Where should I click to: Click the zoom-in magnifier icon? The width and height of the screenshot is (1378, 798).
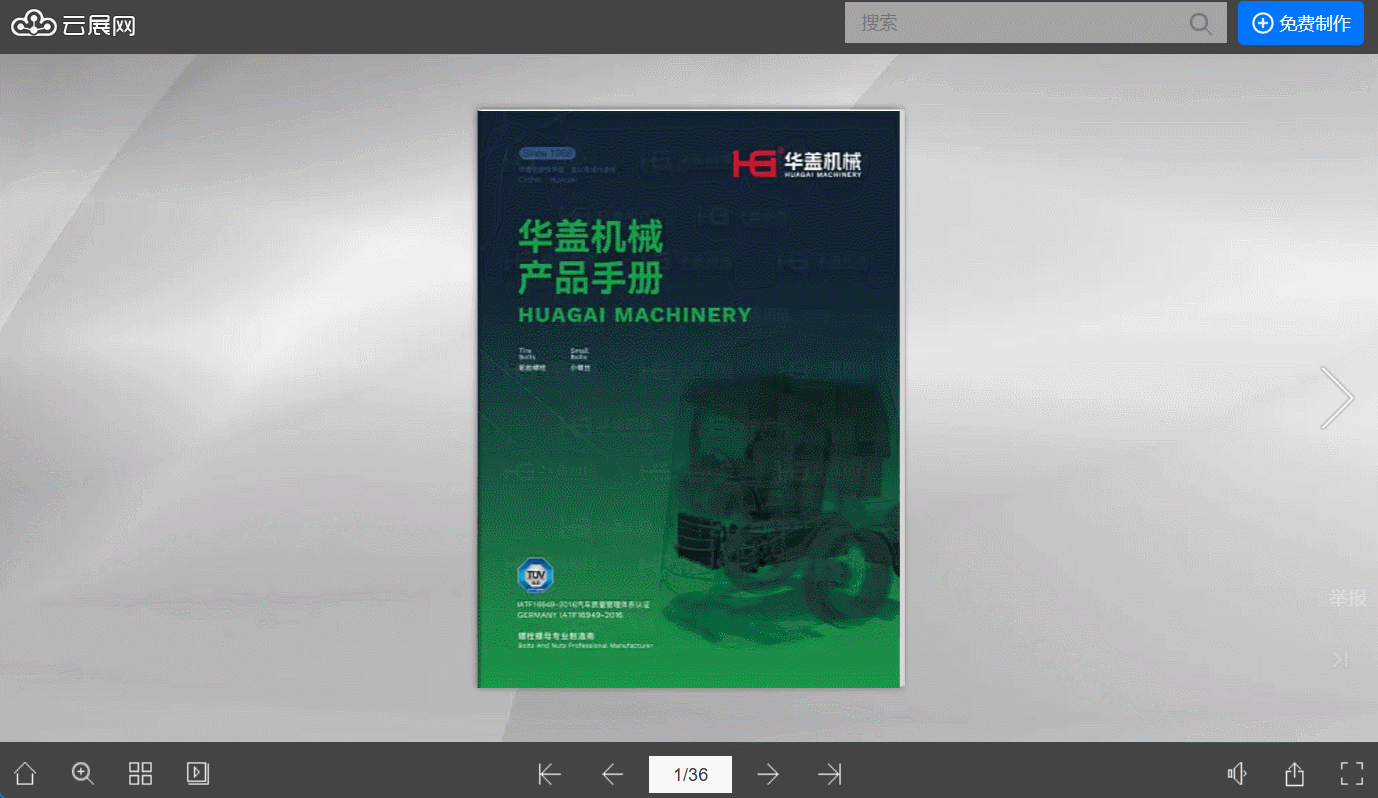click(83, 773)
